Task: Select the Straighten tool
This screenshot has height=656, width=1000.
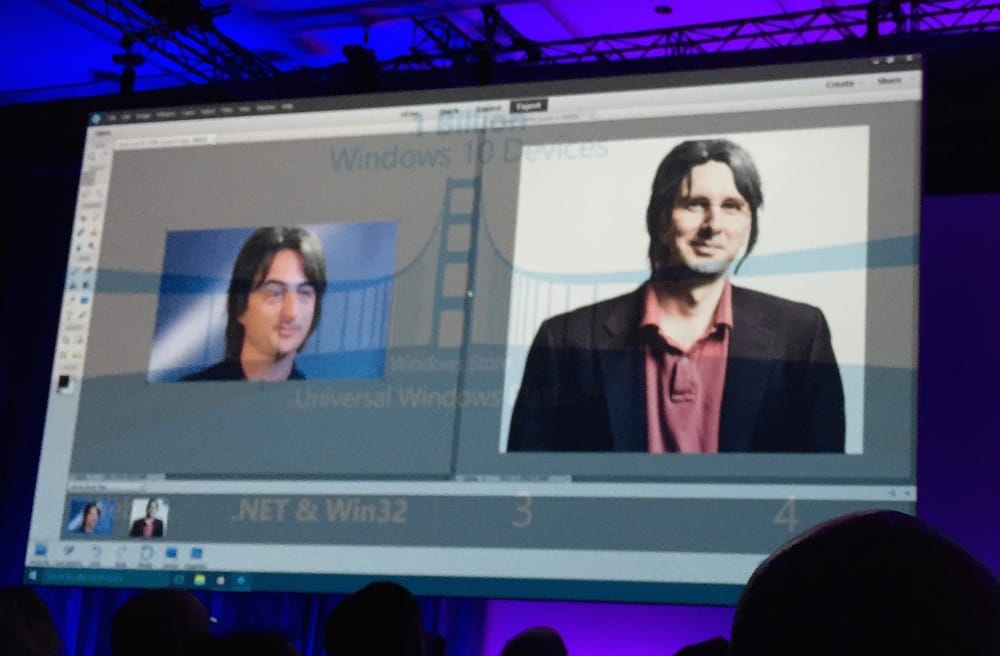Action: point(79,354)
